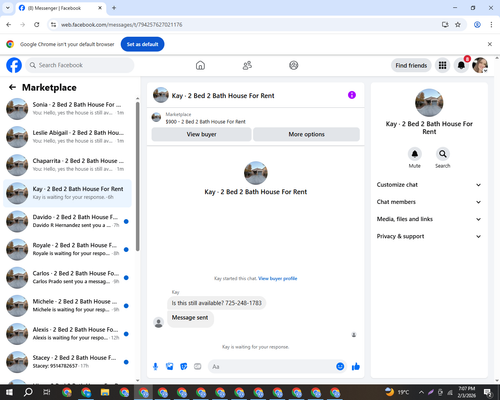Screen dimensions: 500x400
Task: Open the notifications bell icon
Action: coord(461,65)
